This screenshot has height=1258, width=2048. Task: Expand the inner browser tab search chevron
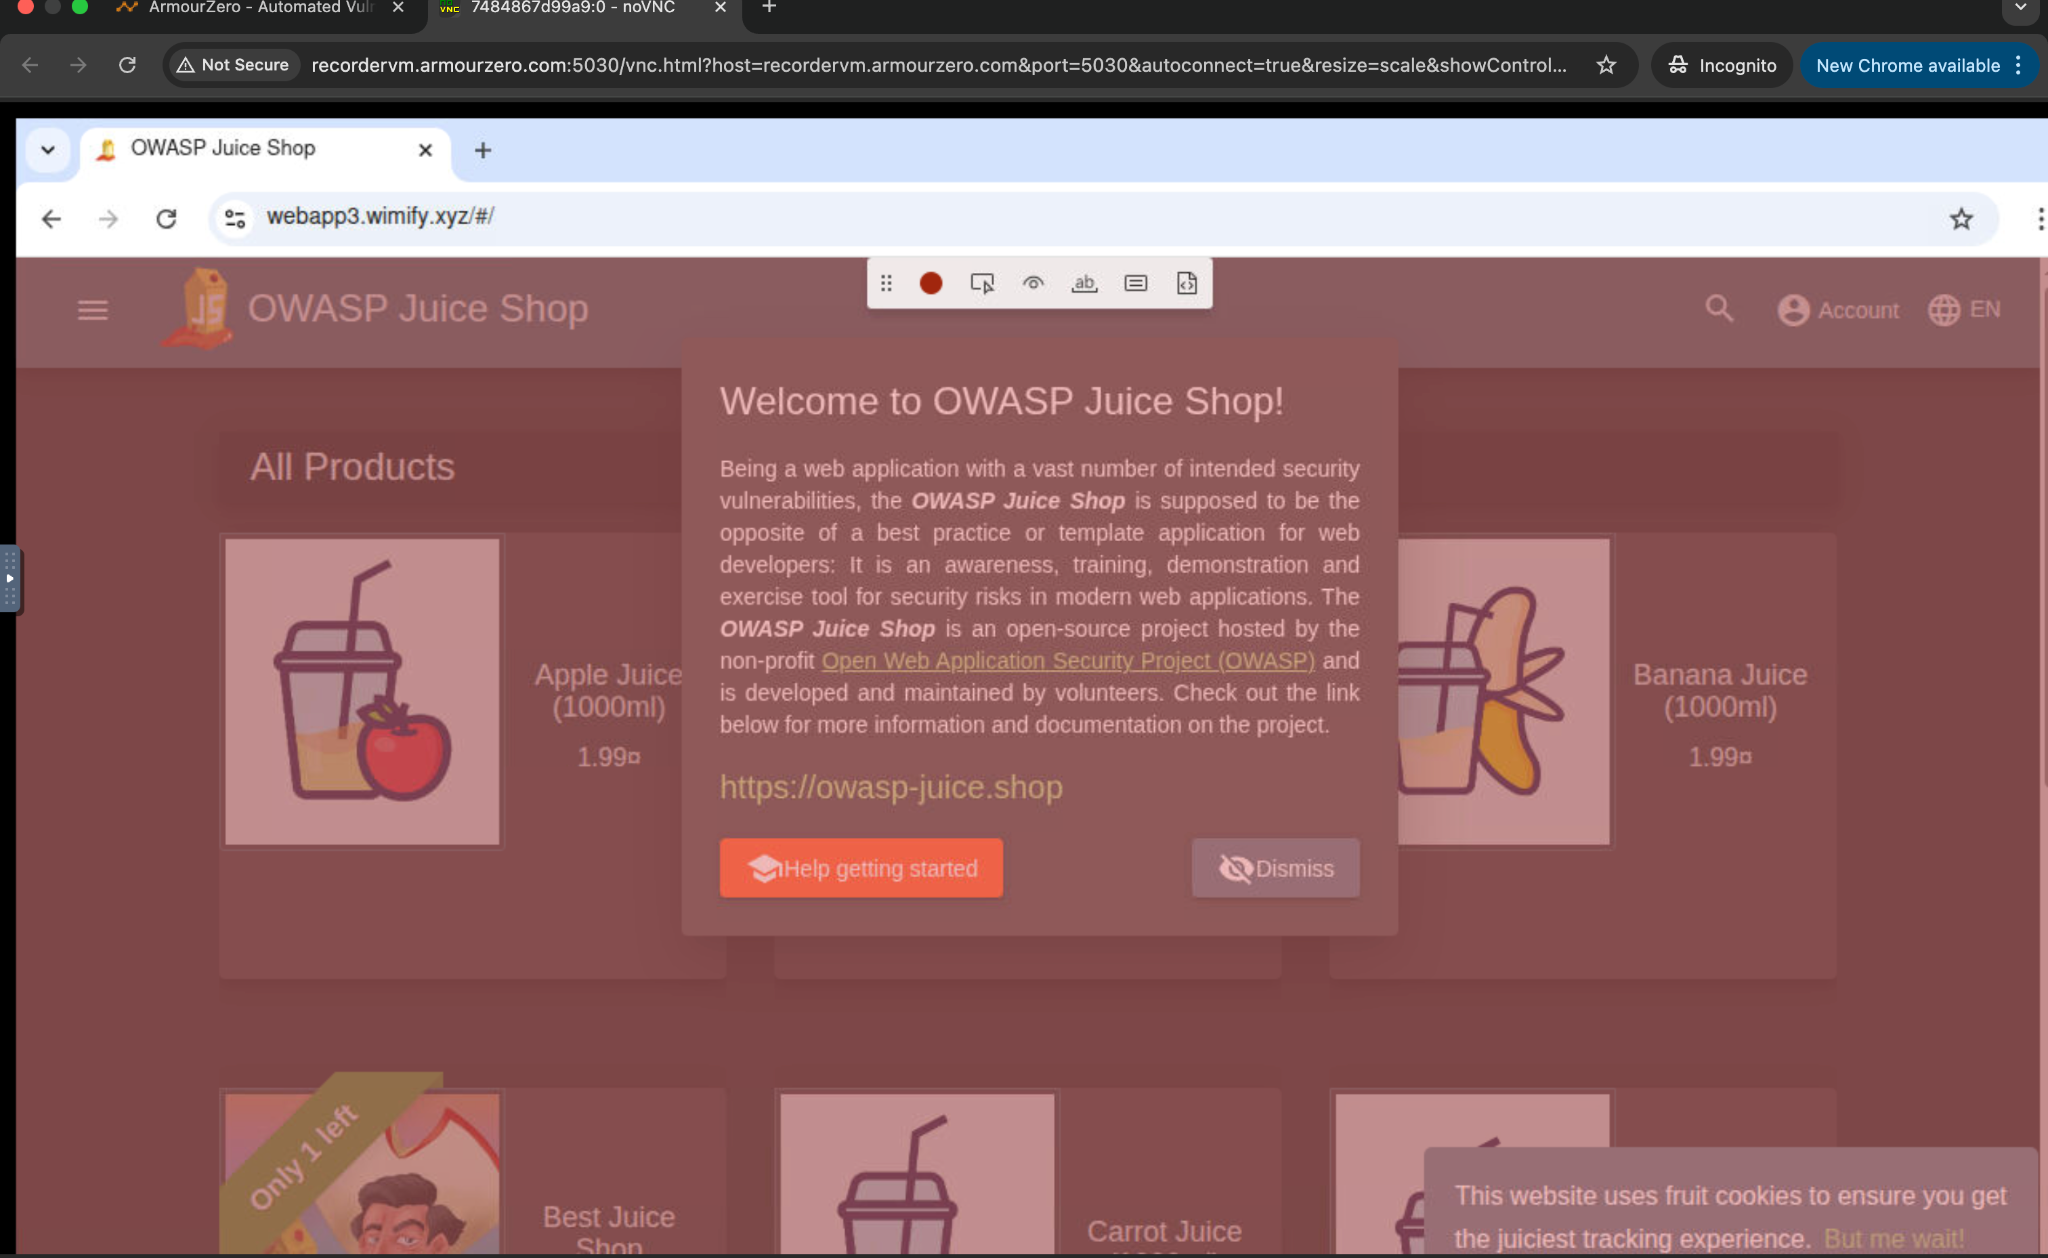[x=48, y=150]
